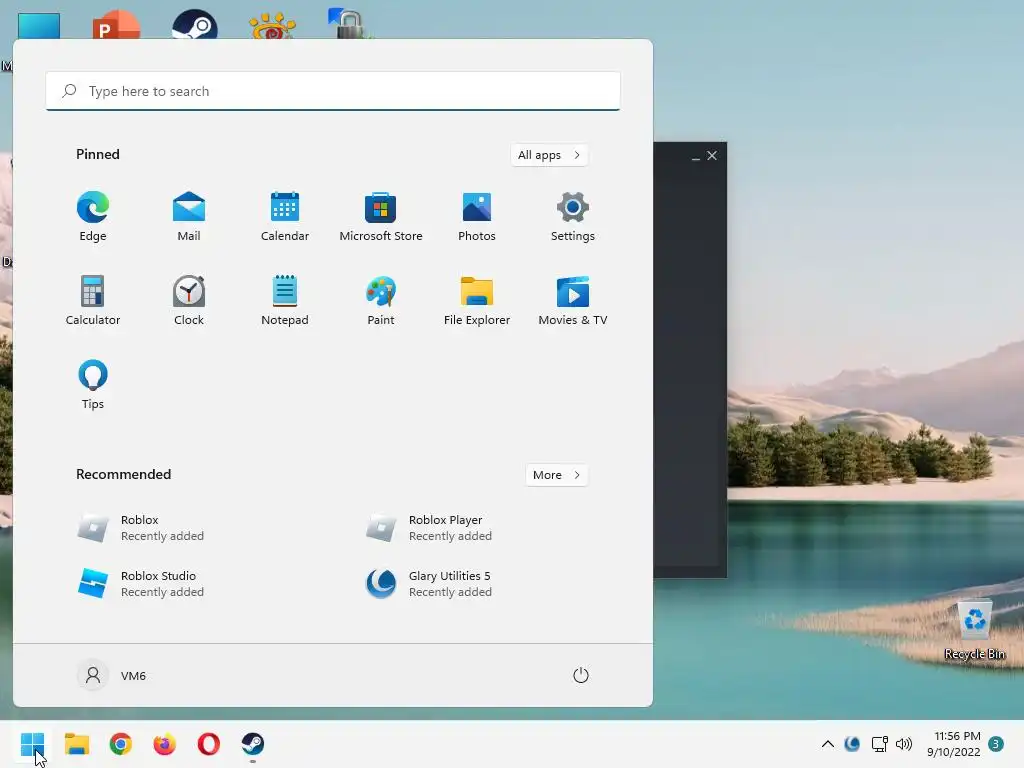Select the PowerPoint desktop shortcut
The image size is (1024, 768).
[116, 24]
